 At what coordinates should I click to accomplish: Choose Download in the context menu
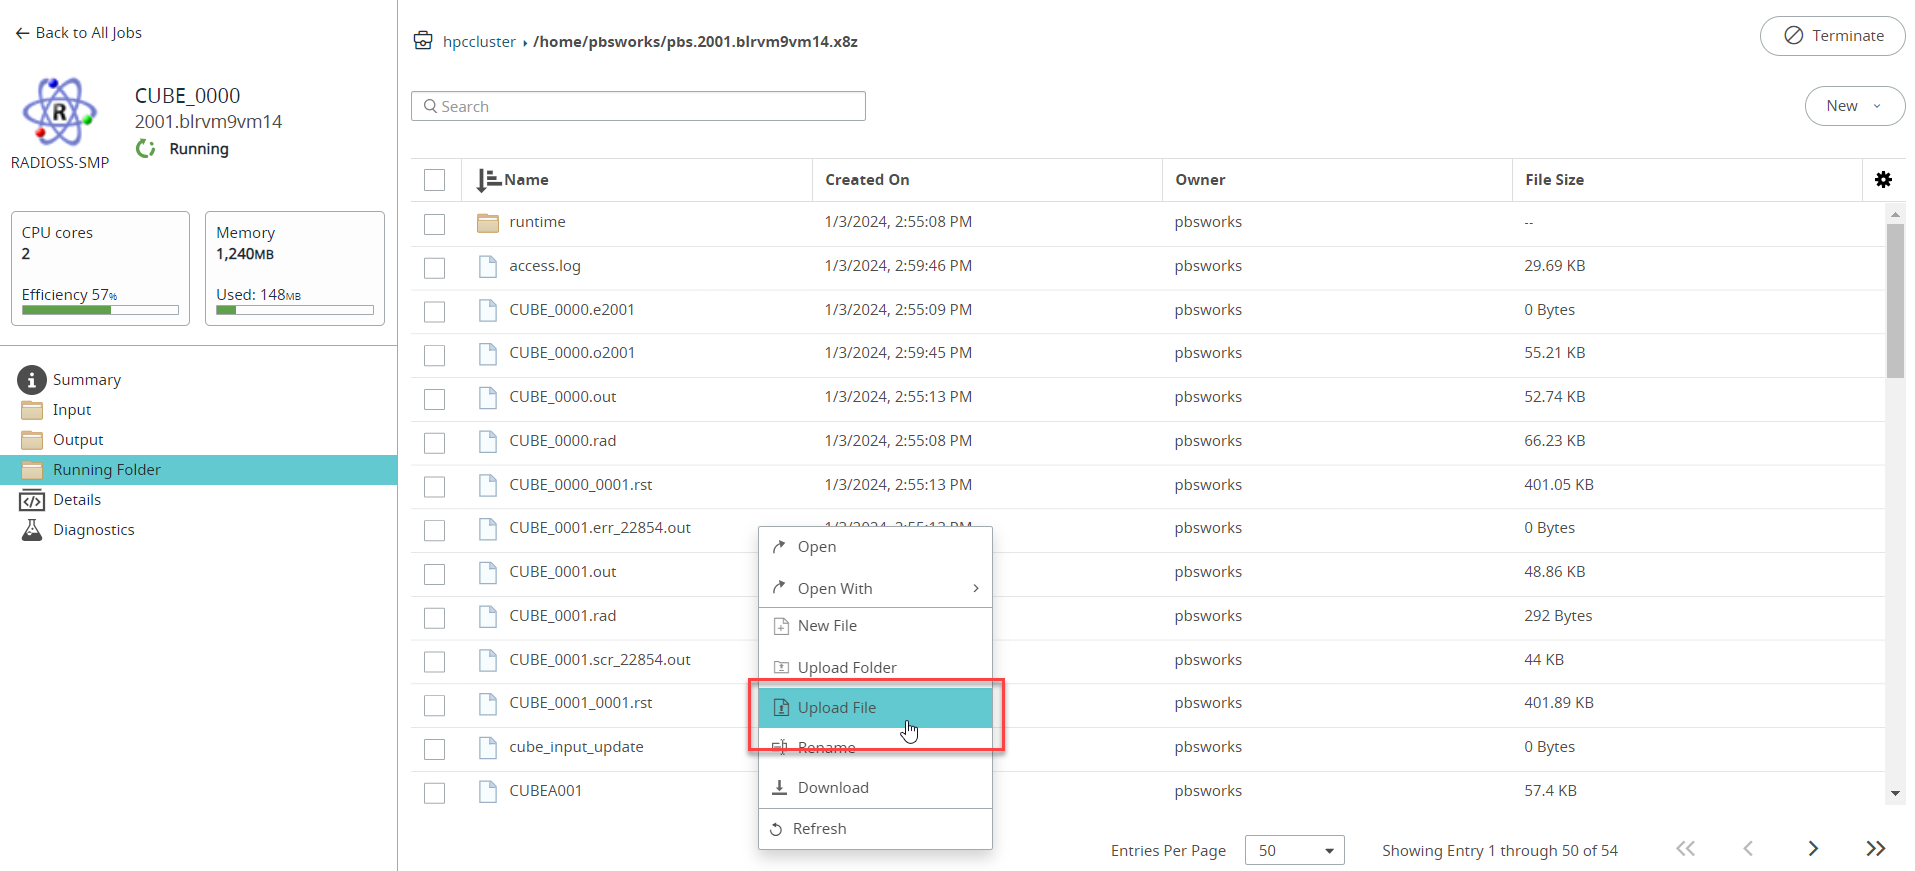875,788
